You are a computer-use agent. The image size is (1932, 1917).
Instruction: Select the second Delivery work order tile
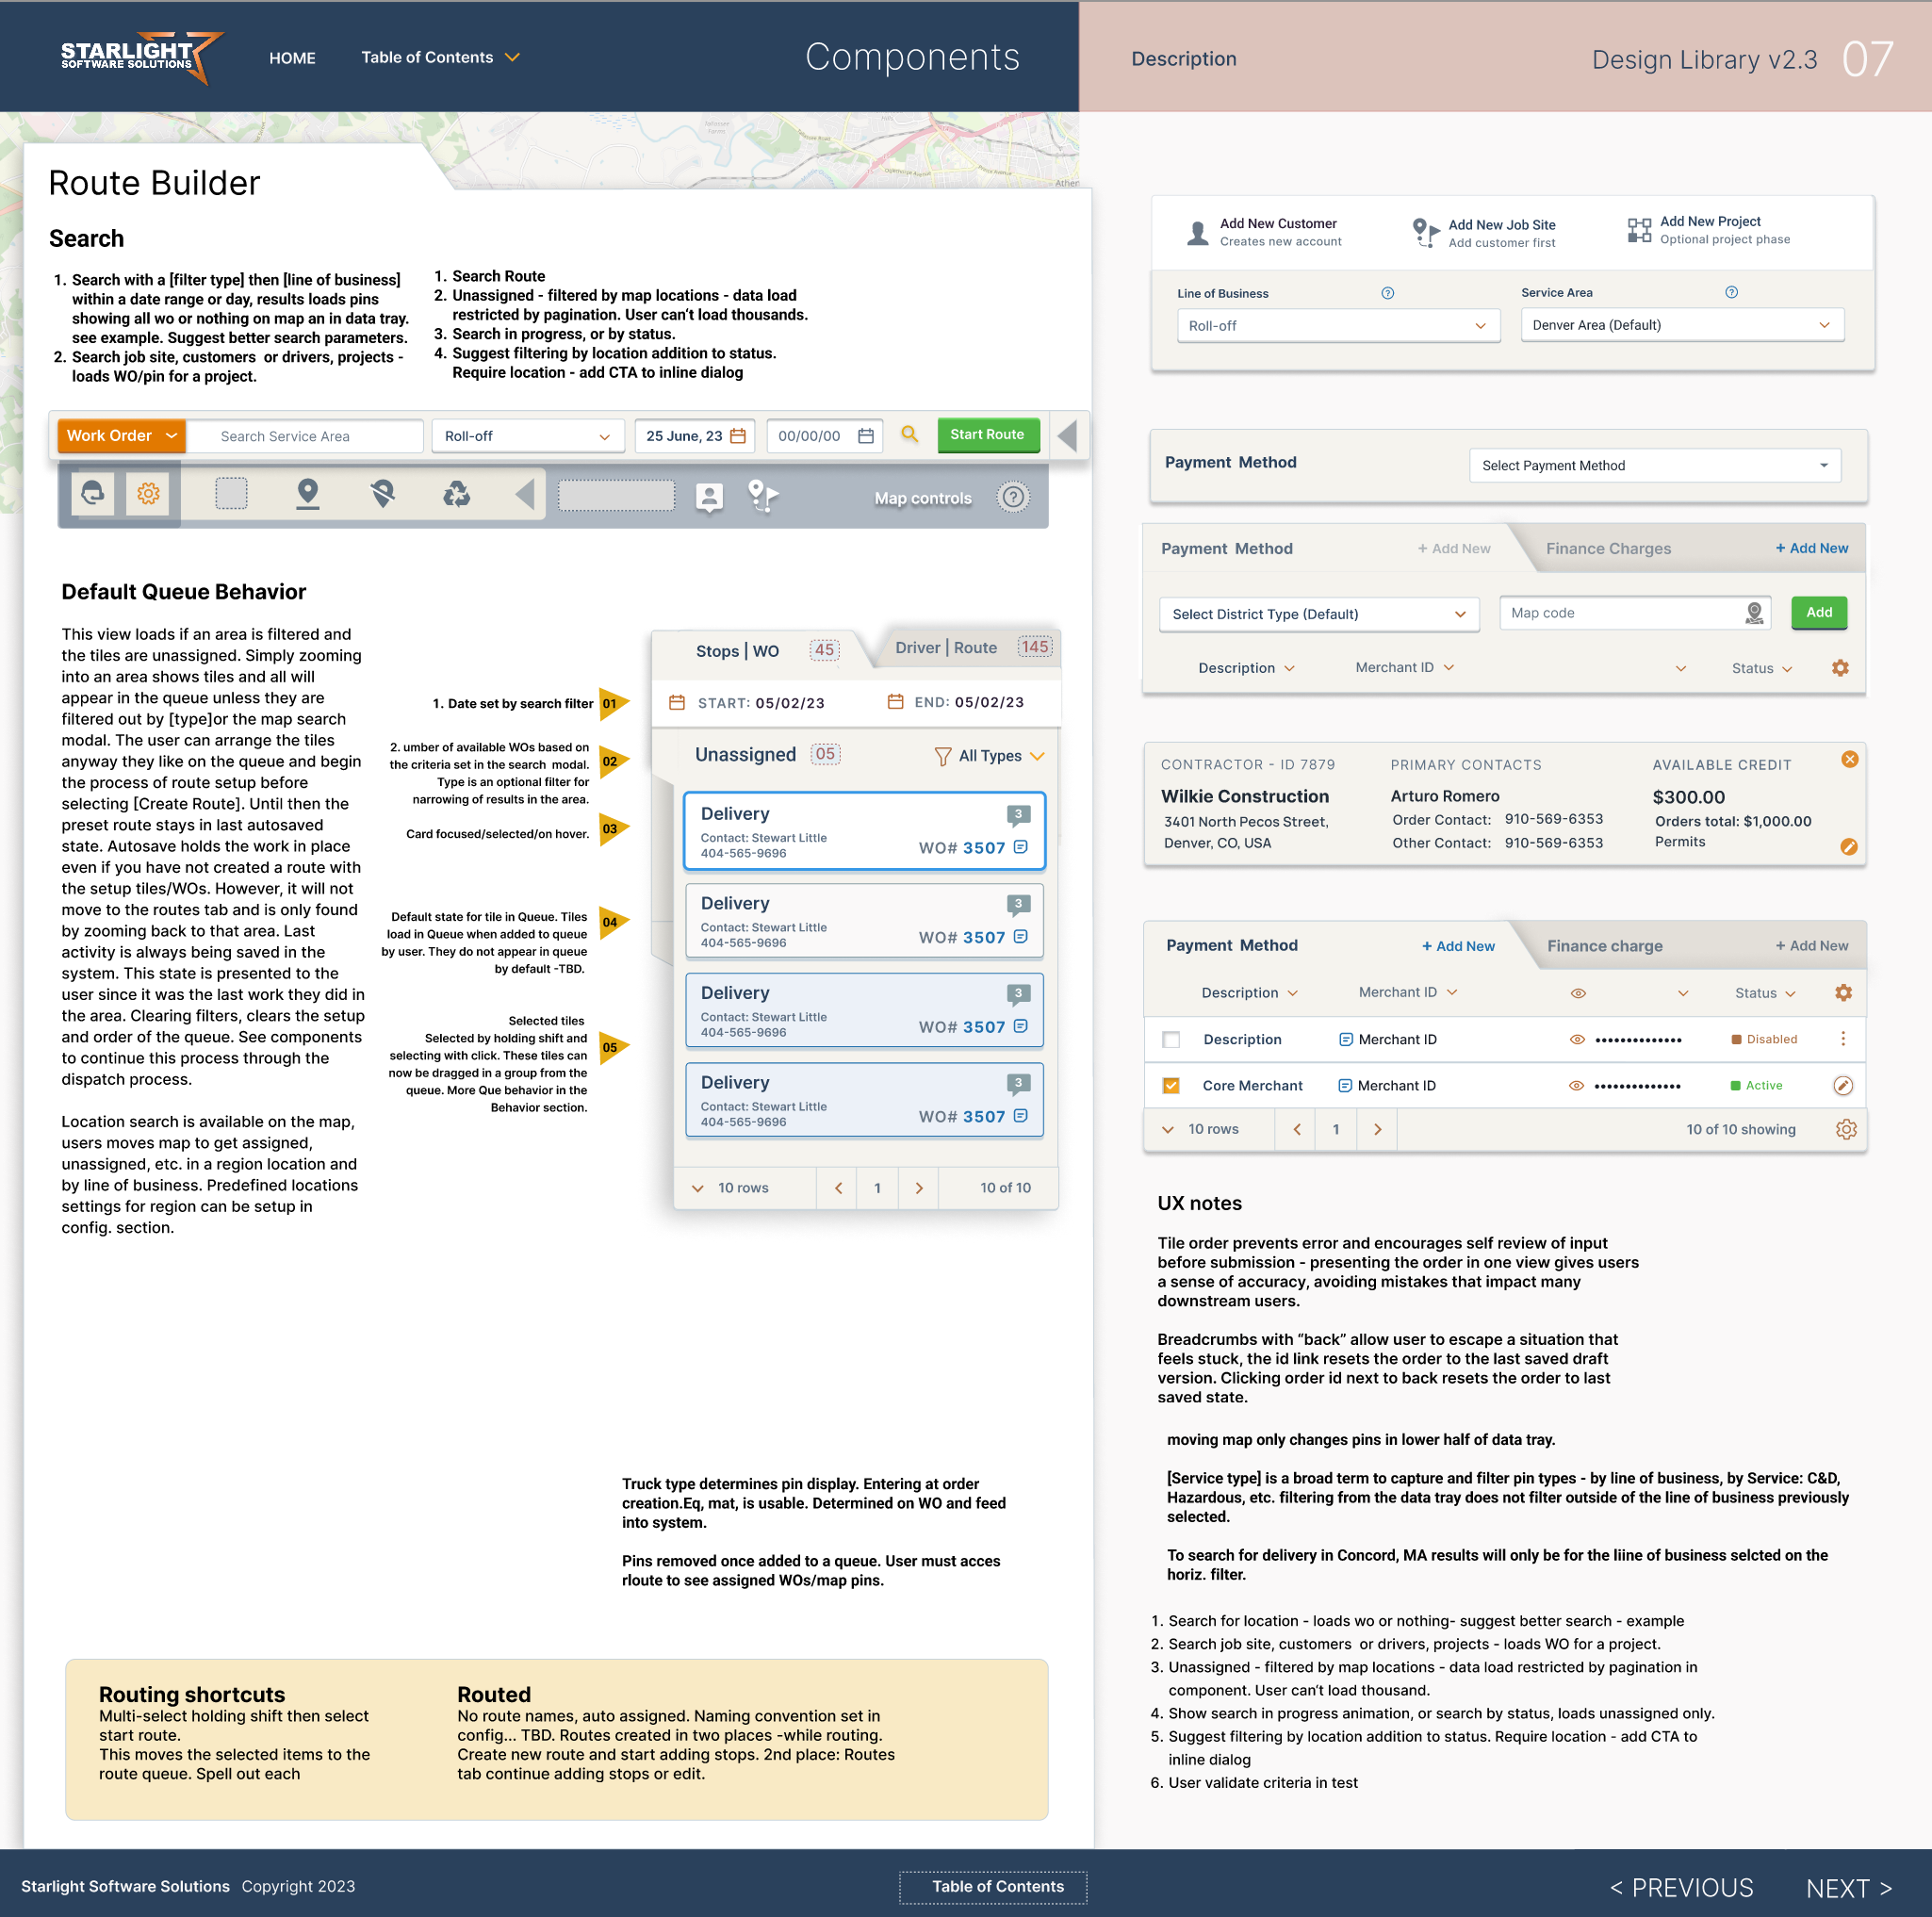point(864,920)
